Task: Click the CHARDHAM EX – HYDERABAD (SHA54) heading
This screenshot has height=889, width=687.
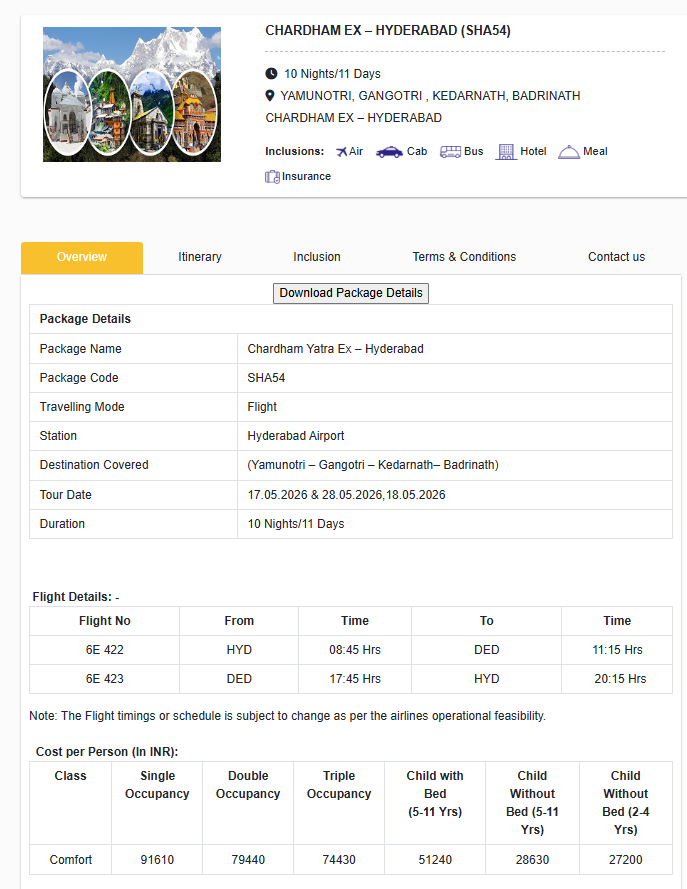Action: point(388,31)
